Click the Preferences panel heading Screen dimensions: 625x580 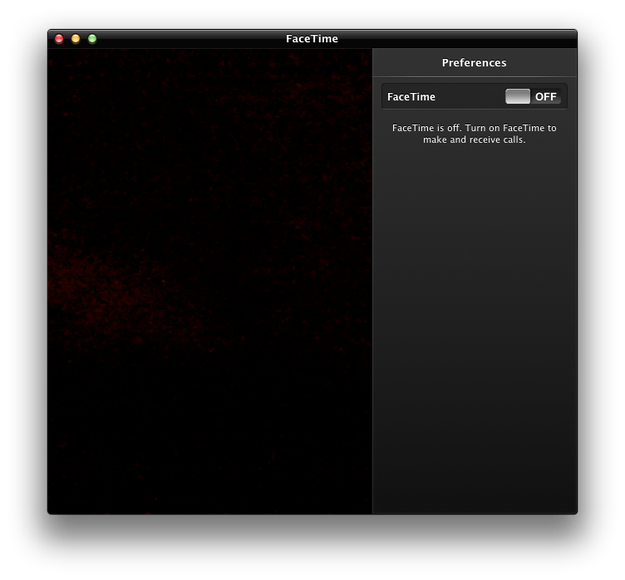point(474,63)
